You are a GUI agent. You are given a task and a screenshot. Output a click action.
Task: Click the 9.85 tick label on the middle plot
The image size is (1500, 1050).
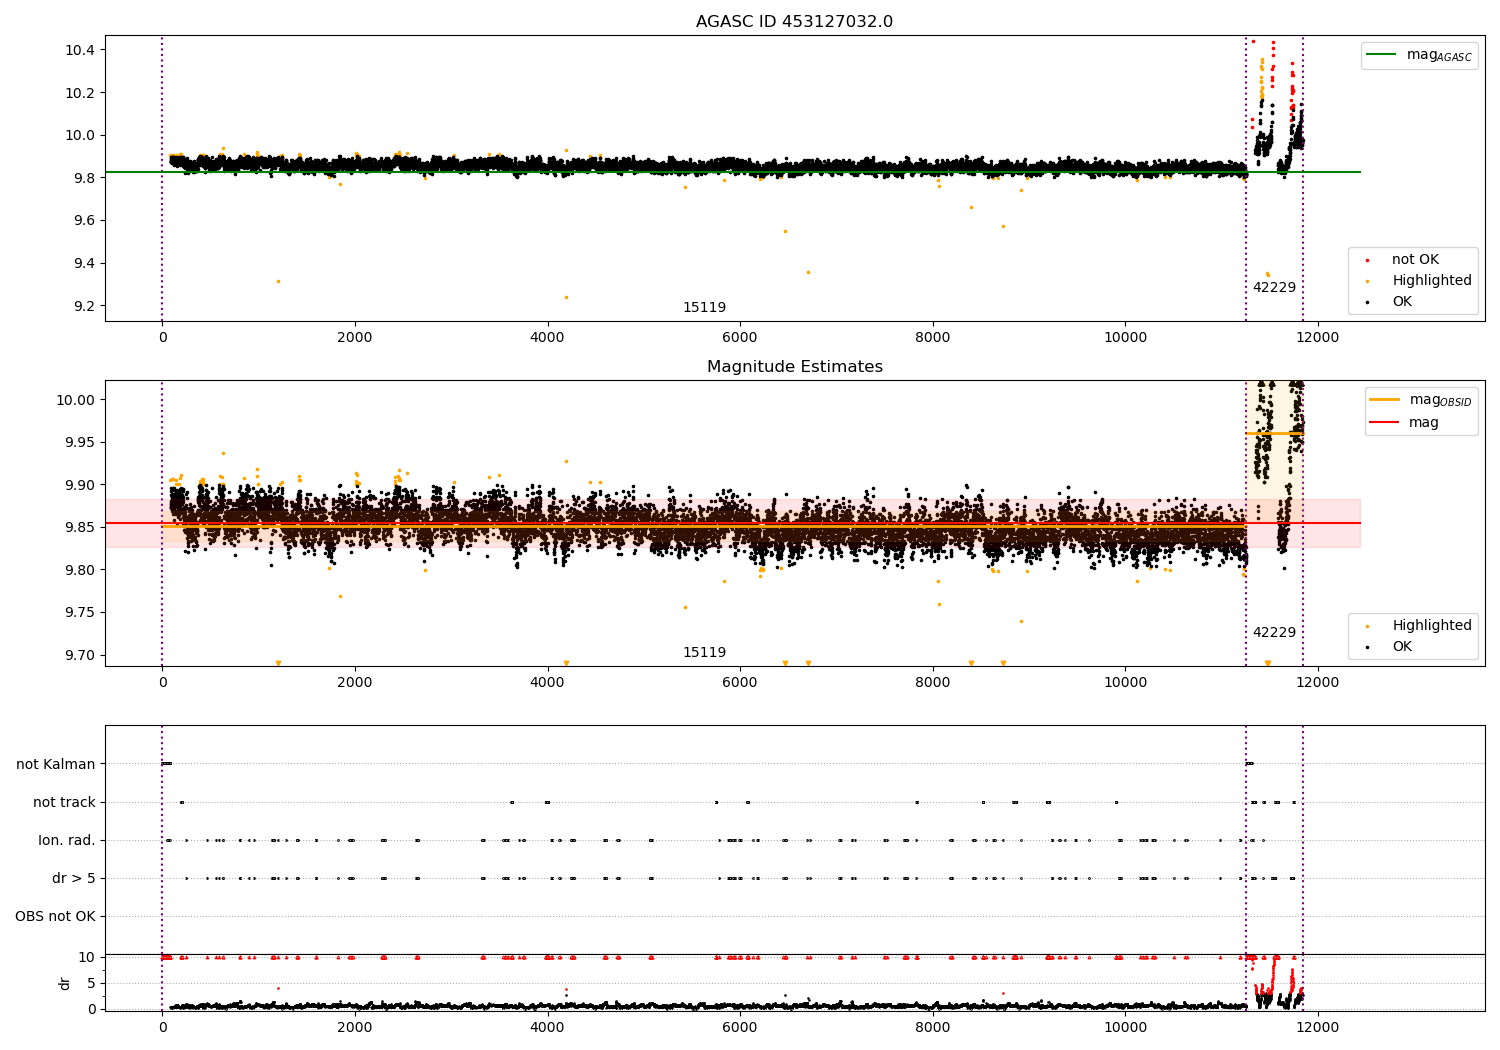80,528
